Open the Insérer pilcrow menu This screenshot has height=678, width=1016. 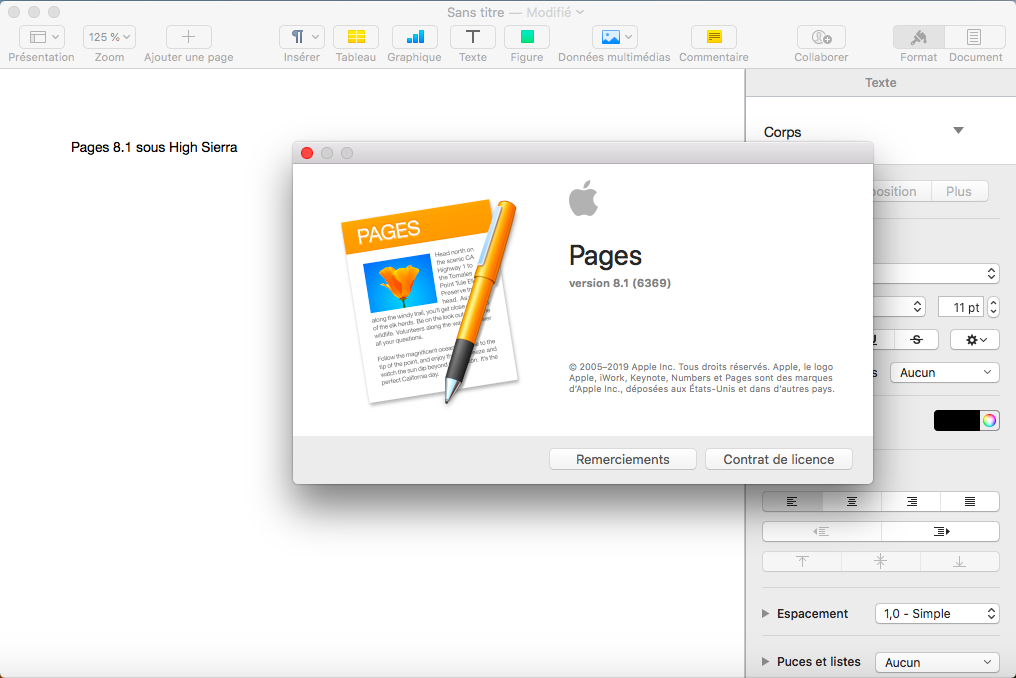(301, 37)
